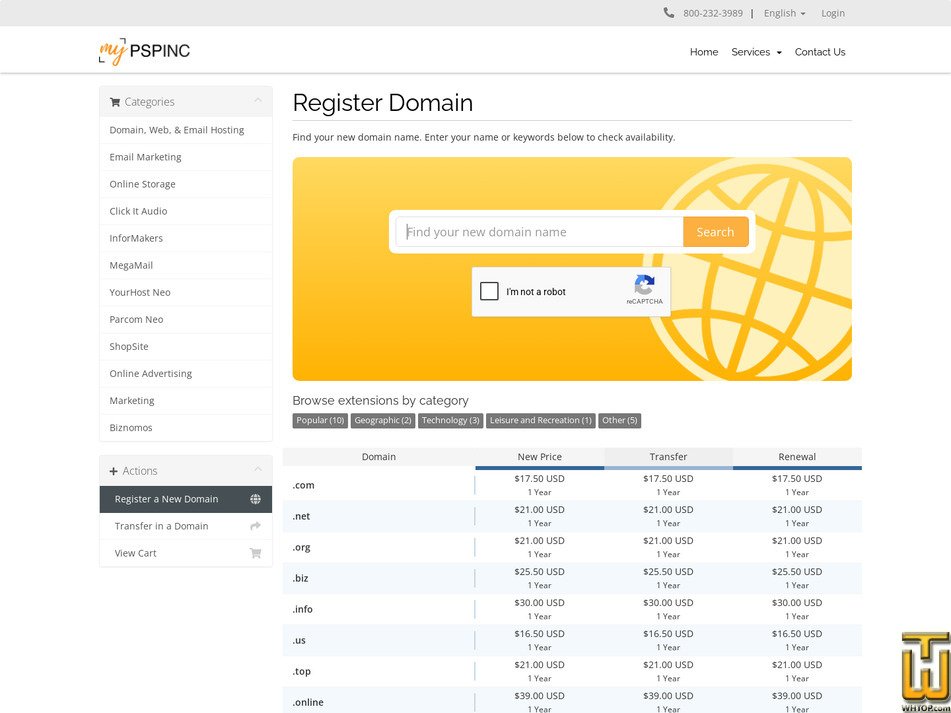
Task: Click the arrow icon beside Transfer in a Domain
Action: tap(255, 526)
